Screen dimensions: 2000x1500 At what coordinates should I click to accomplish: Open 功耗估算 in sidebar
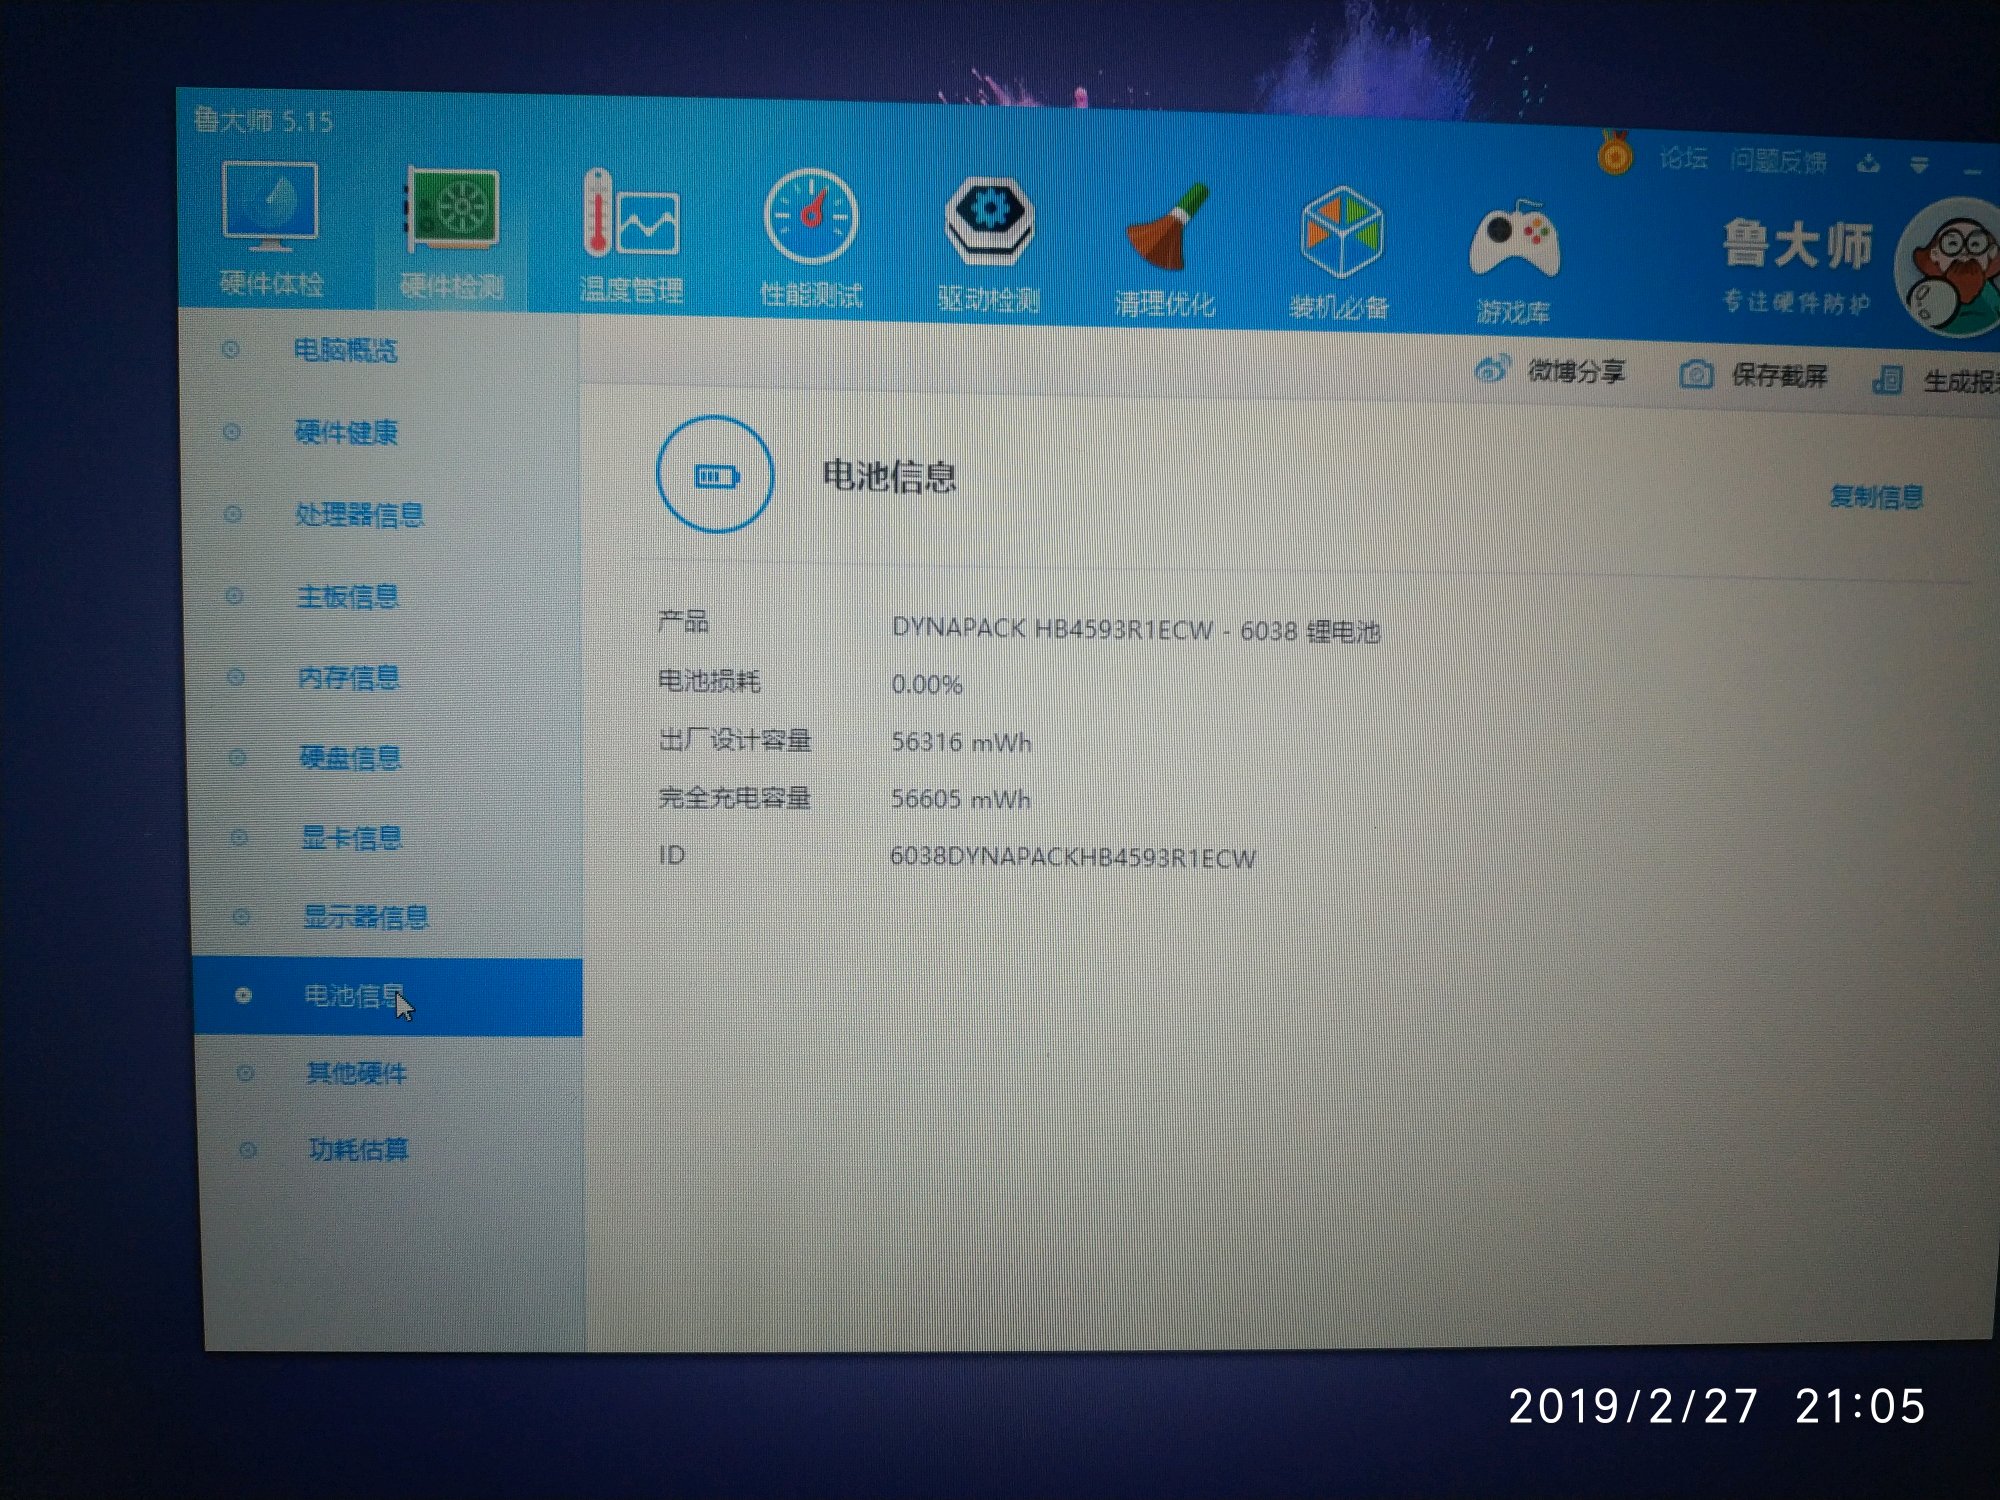click(x=357, y=1150)
